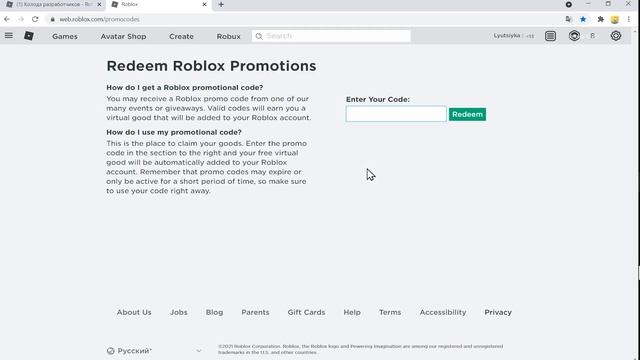640x360 pixels.
Task: Click the translate page icon
Action: (569, 19)
